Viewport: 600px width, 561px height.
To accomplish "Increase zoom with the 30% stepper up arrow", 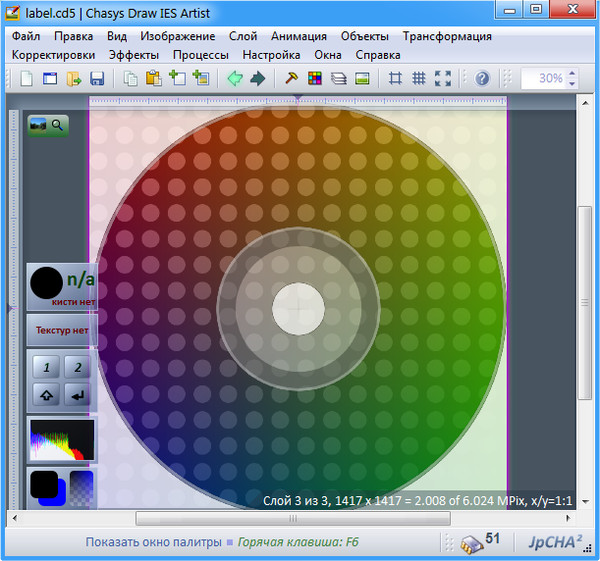I will (570, 74).
